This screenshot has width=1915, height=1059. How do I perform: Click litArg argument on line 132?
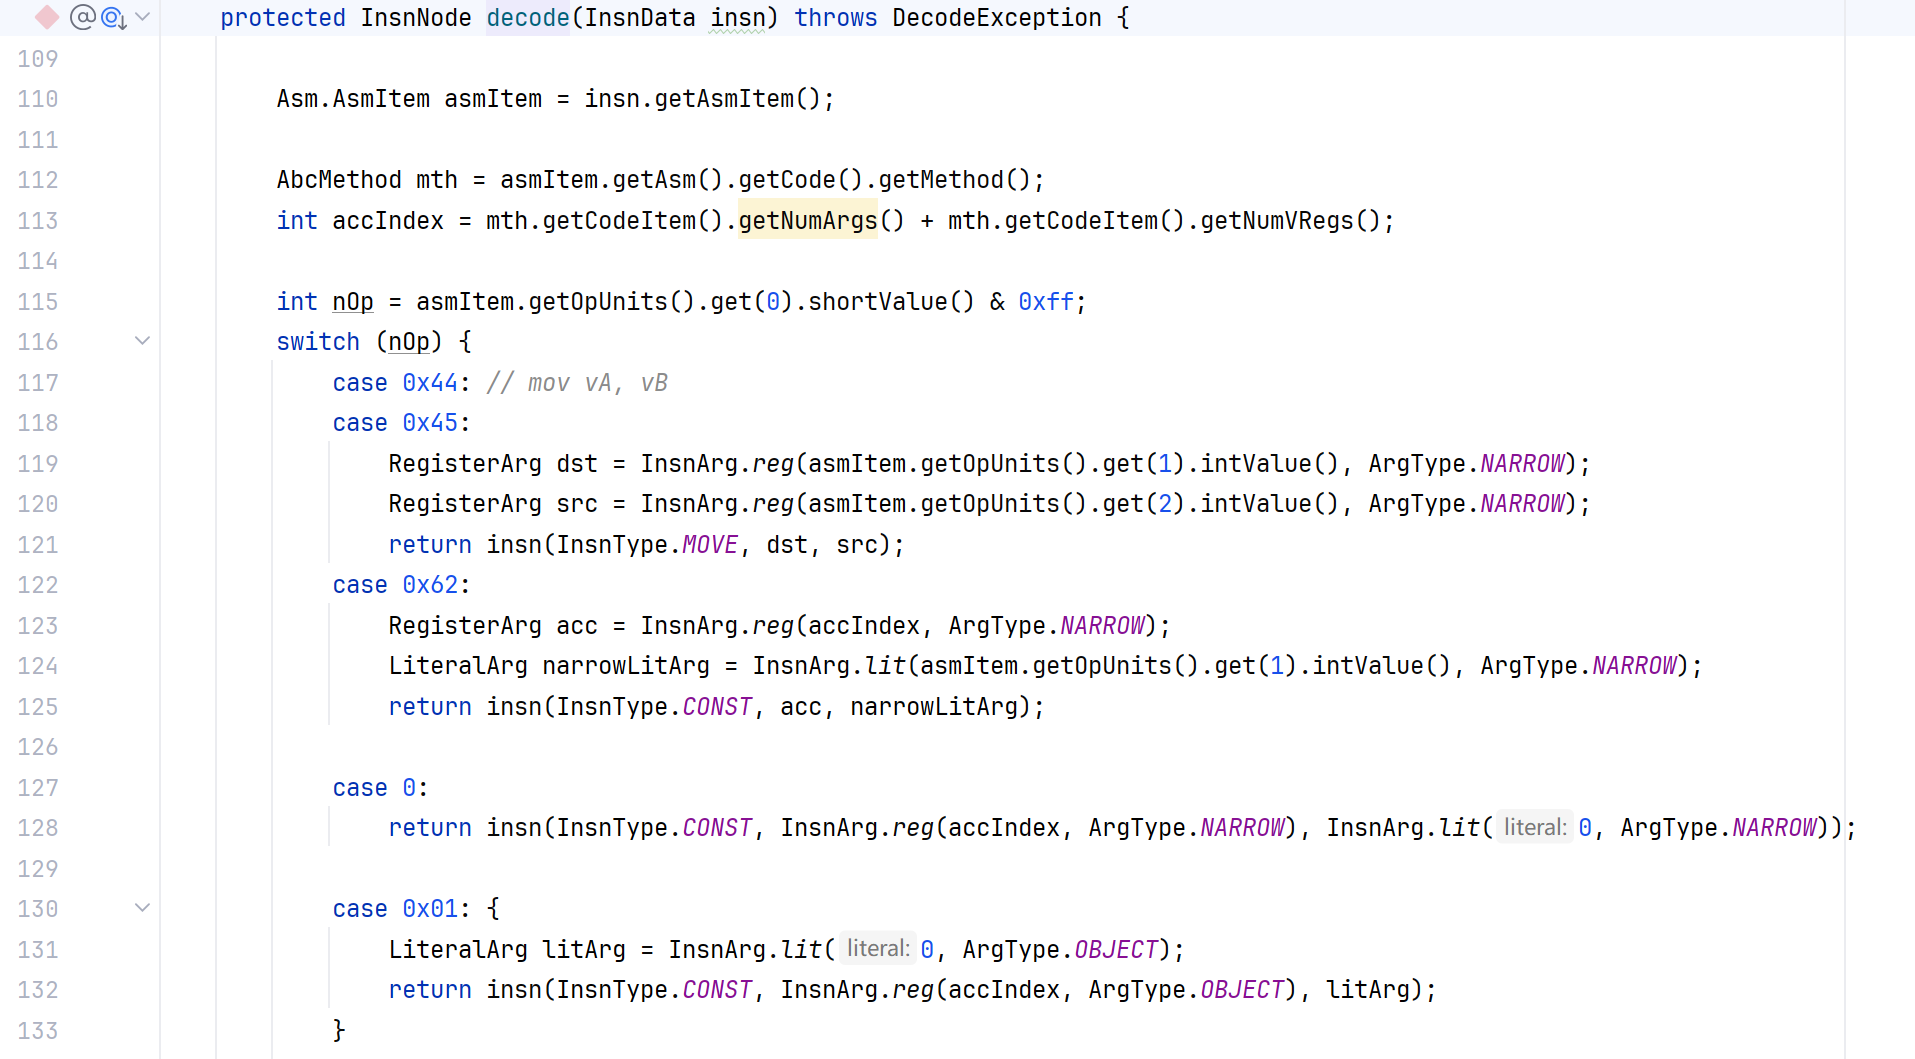(1368, 990)
